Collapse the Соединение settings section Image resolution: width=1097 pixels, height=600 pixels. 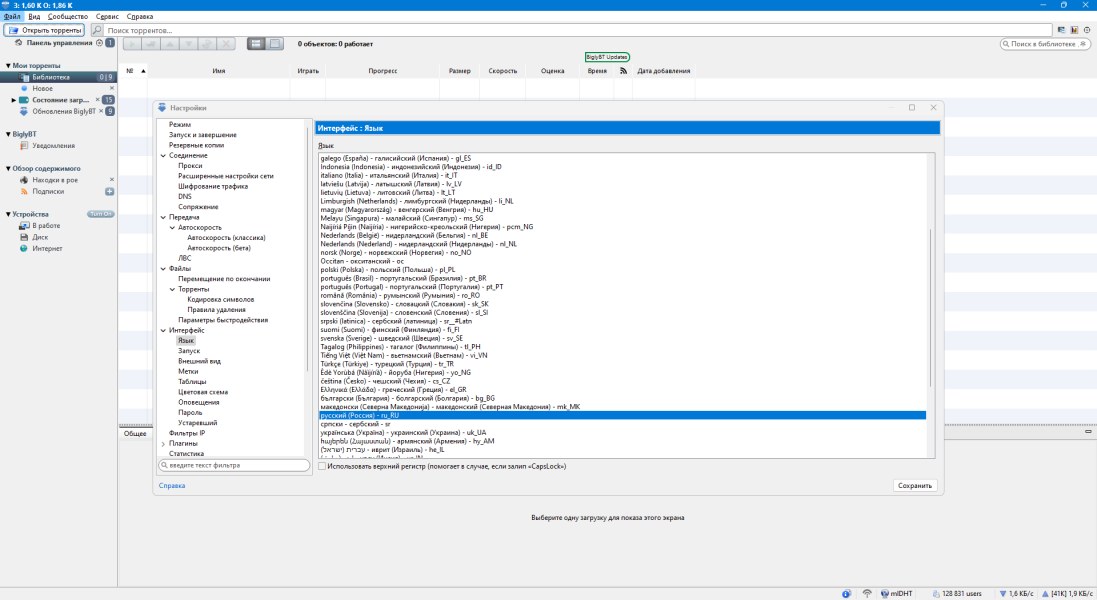(163, 155)
